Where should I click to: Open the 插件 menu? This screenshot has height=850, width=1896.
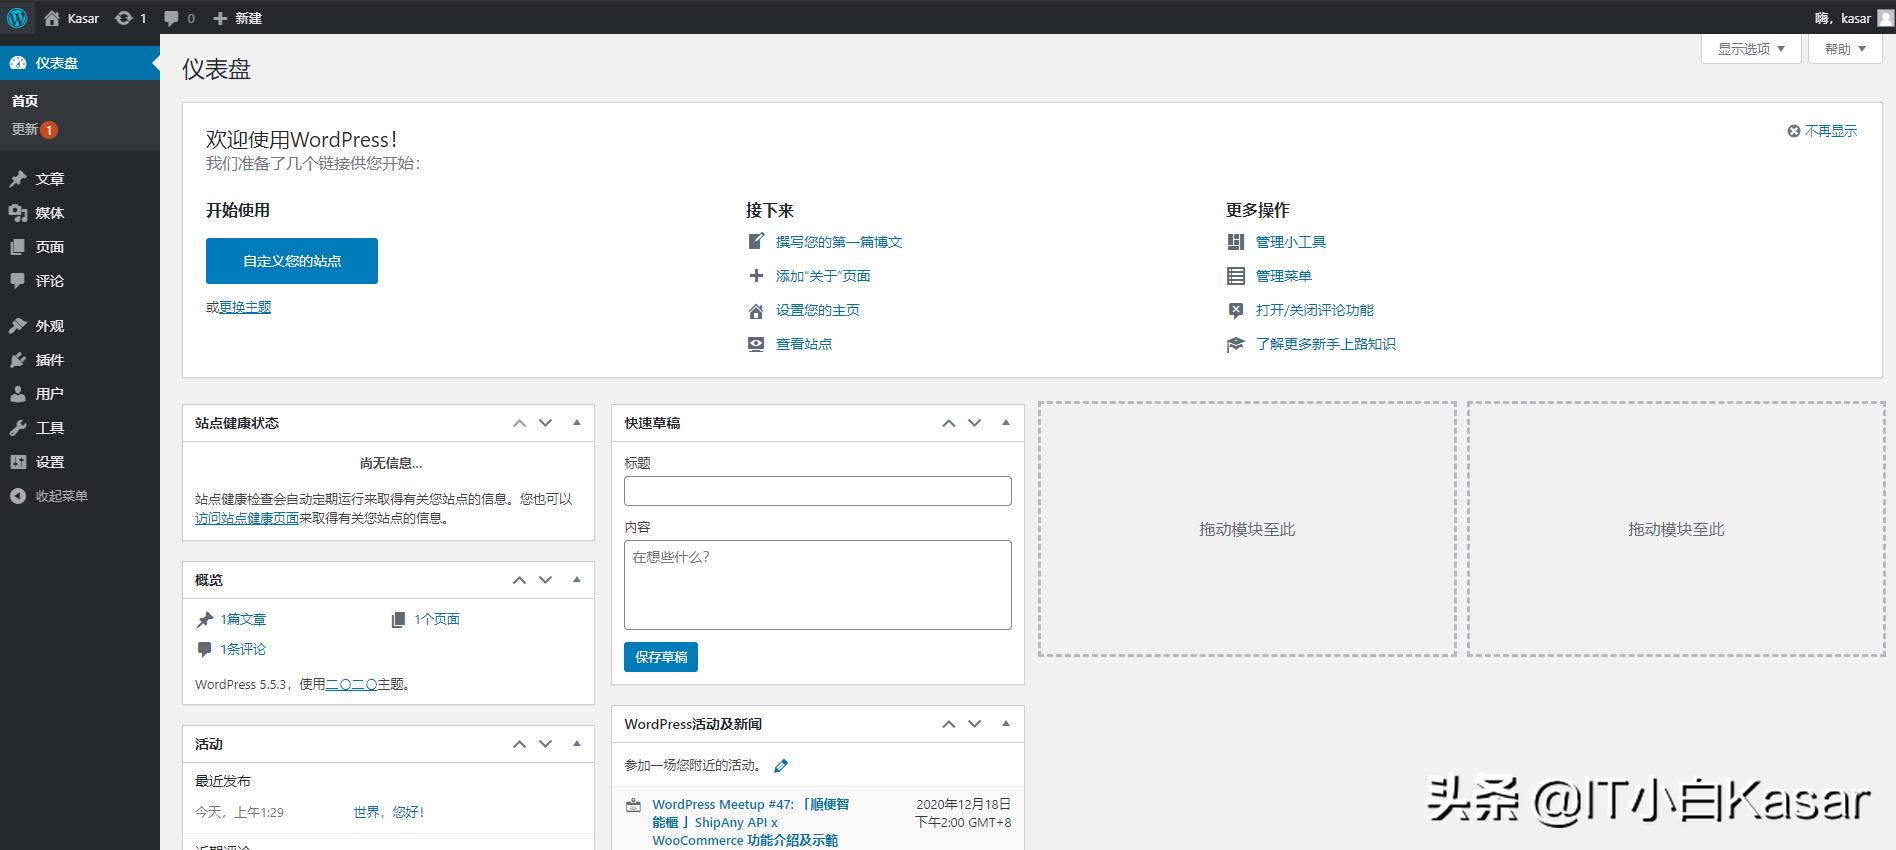click(x=80, y=360)
